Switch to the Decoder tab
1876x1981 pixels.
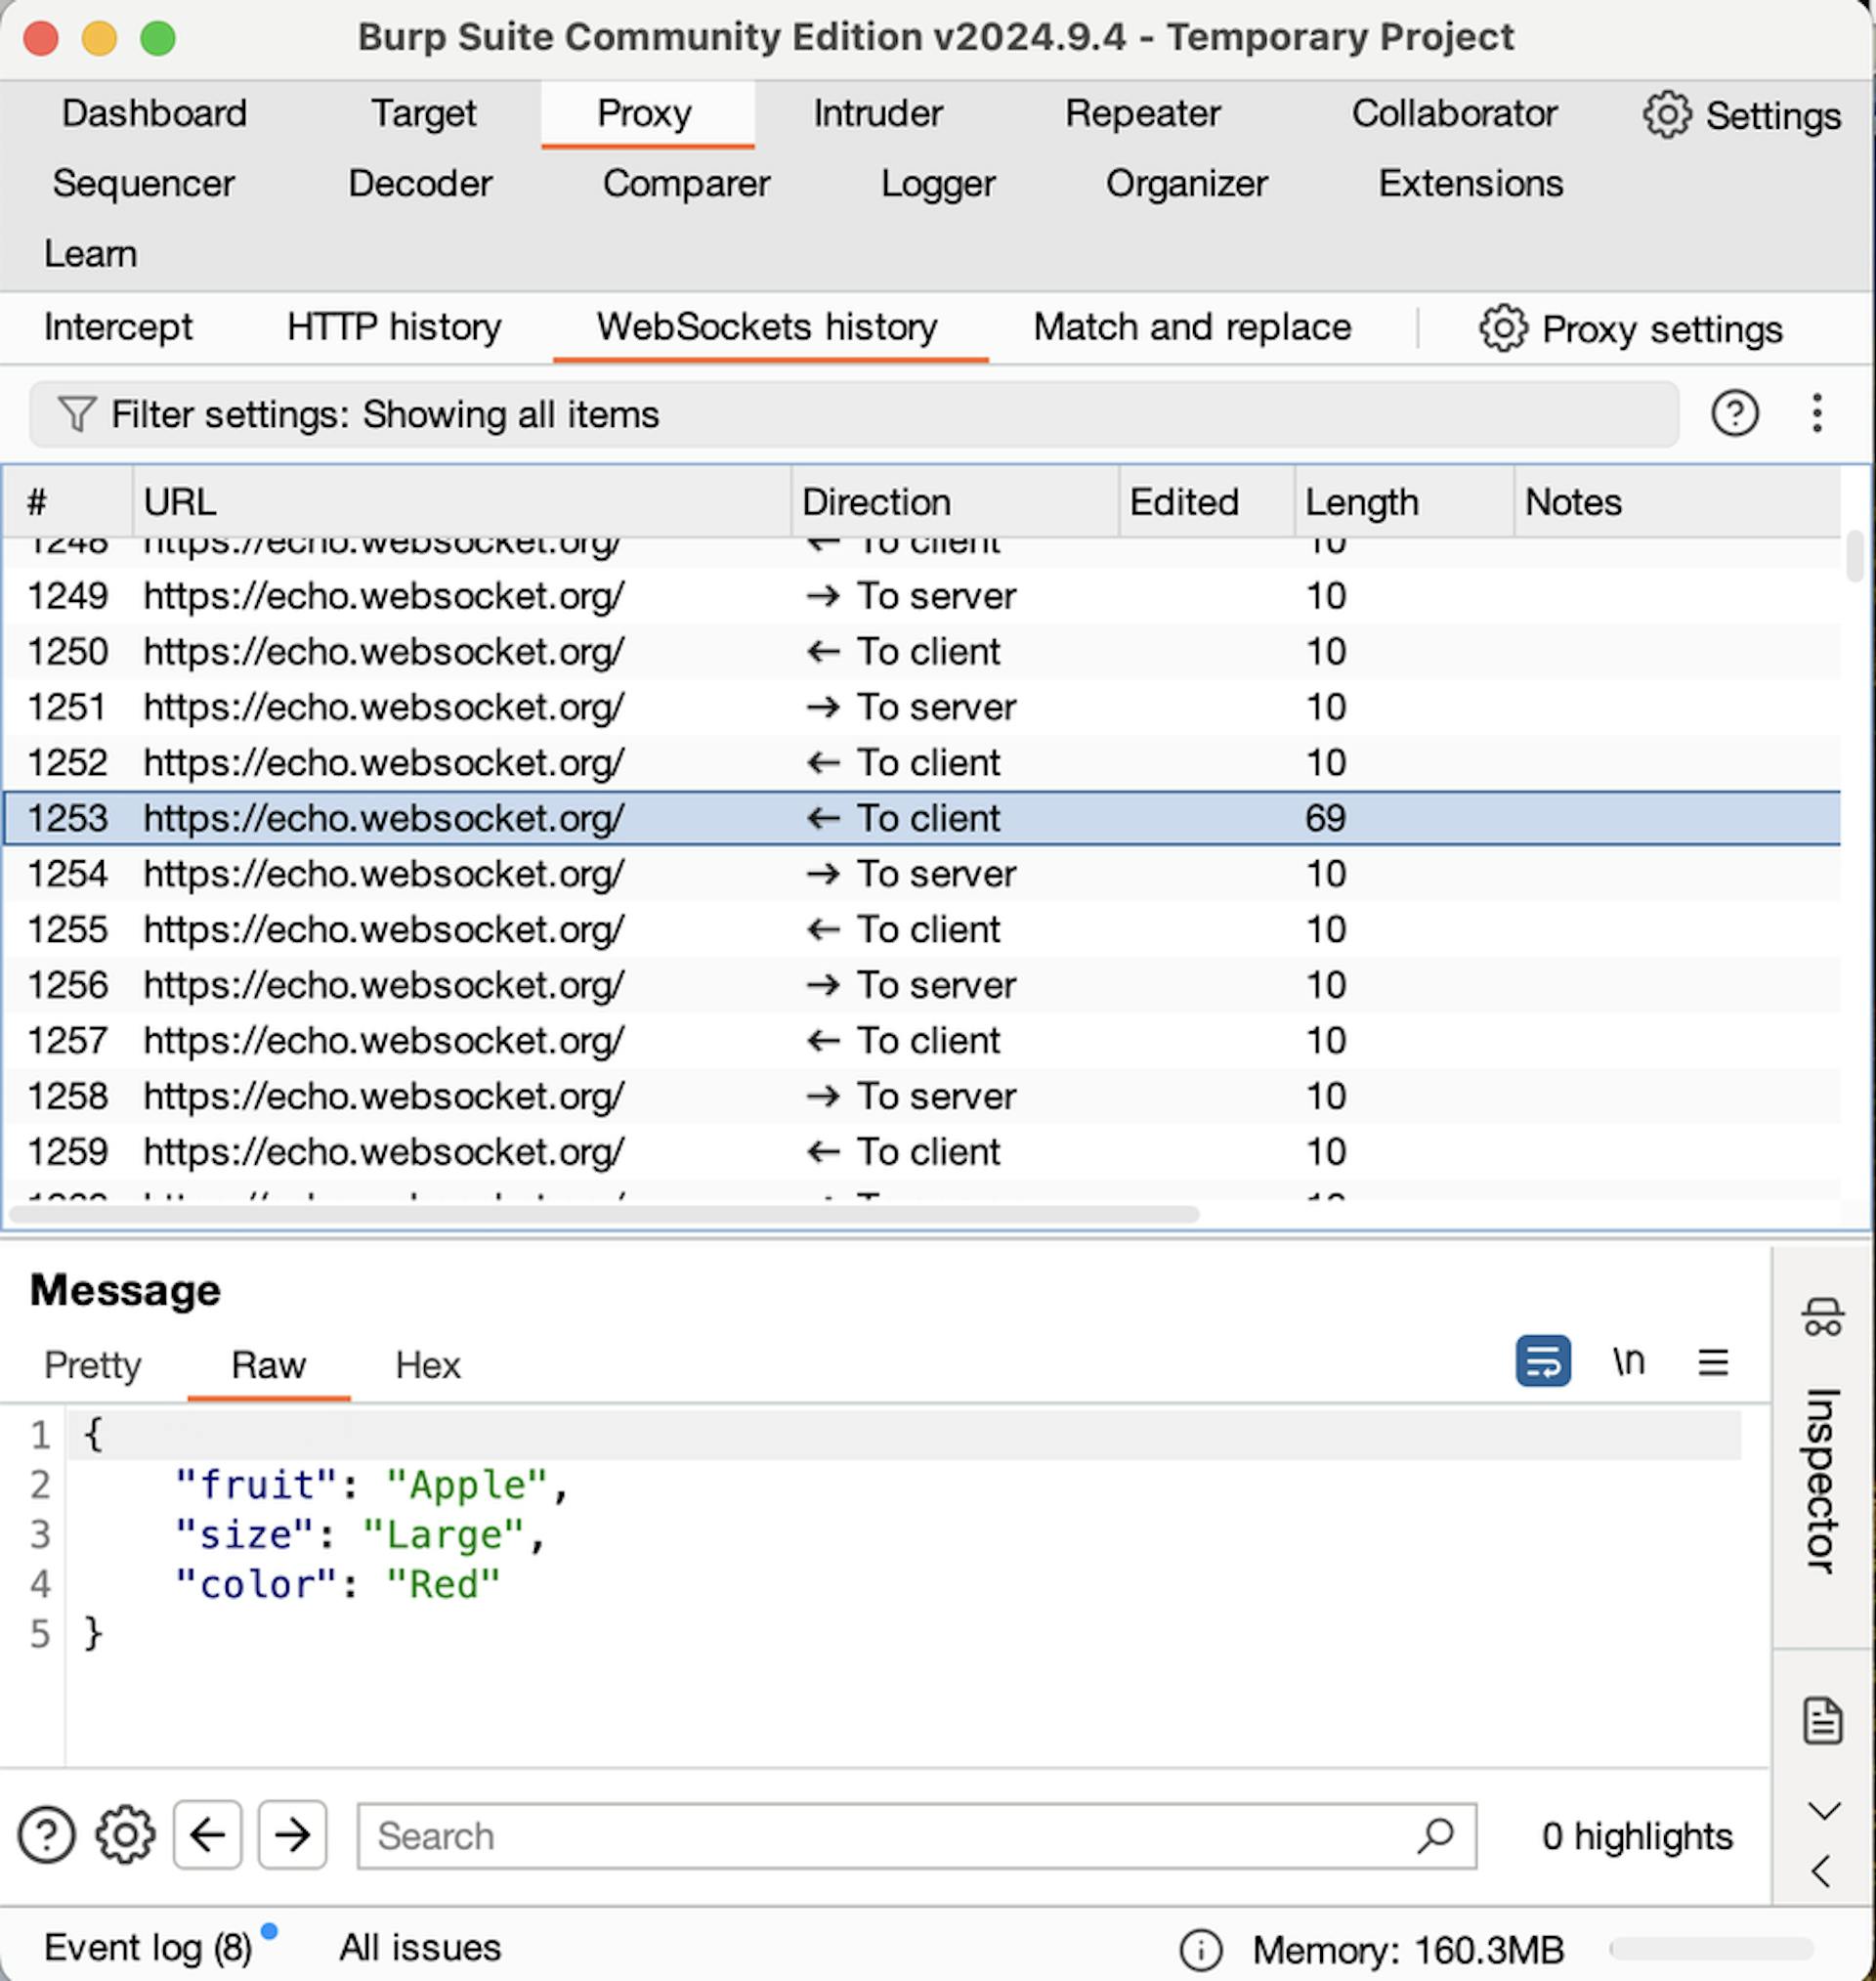(420, 183)
